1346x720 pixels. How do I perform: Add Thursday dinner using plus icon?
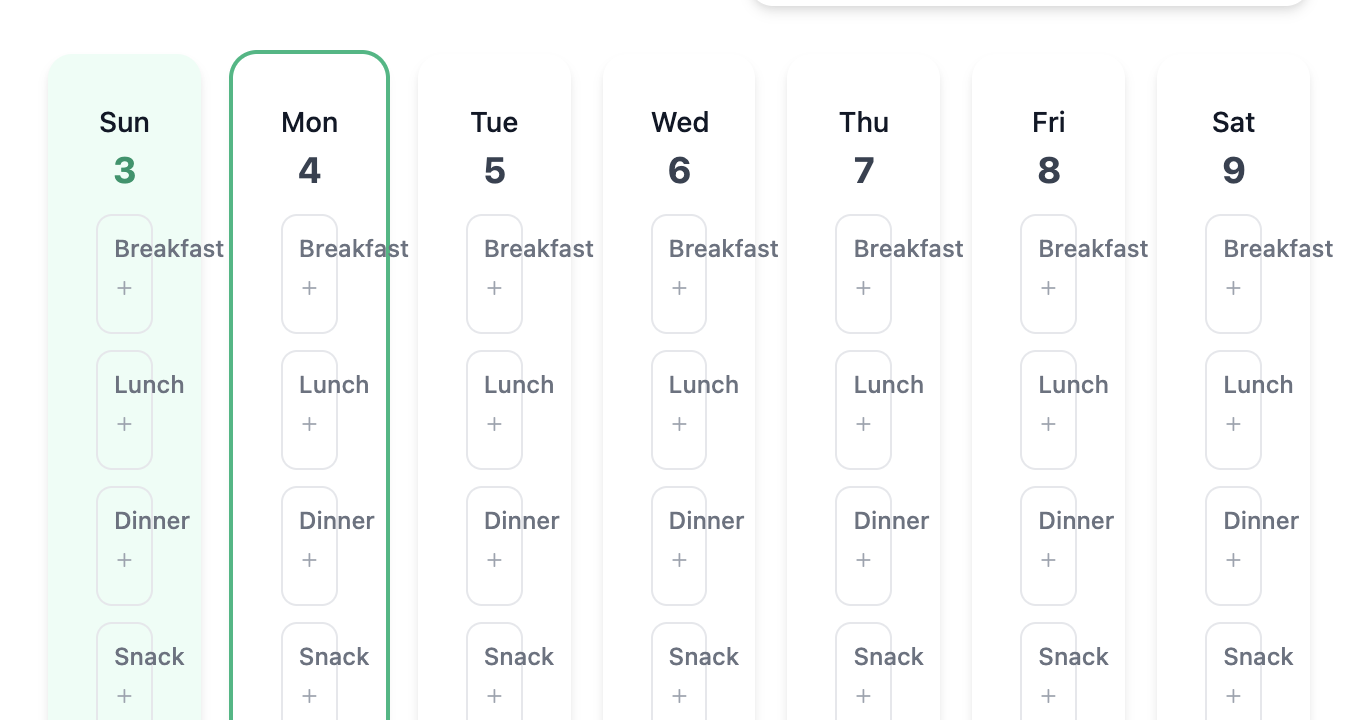coord(863,560)
